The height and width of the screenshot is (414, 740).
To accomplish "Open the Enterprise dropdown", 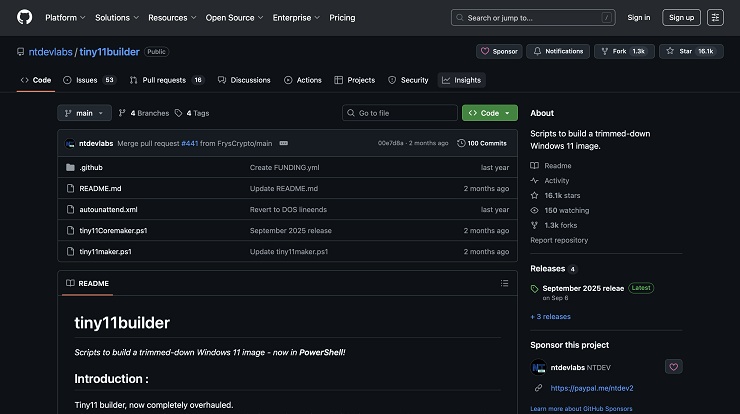I will point(296,17).
